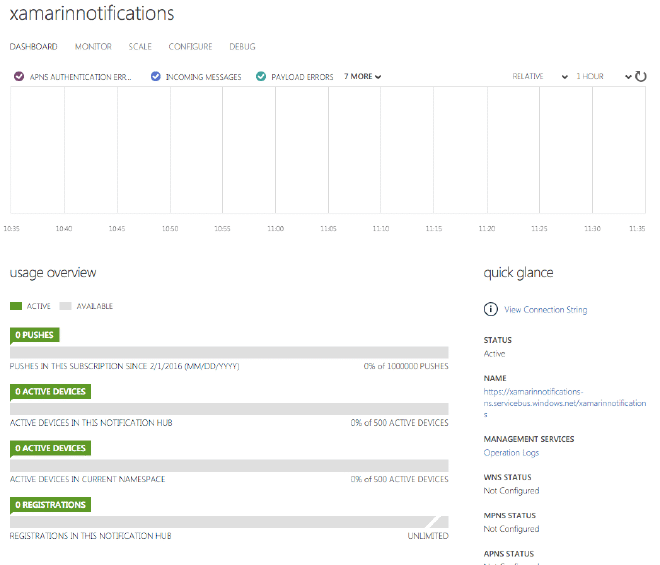Toggle Incoming Messages metric checkmark
This screenshot has width=660, height=565.
(156, 76)
